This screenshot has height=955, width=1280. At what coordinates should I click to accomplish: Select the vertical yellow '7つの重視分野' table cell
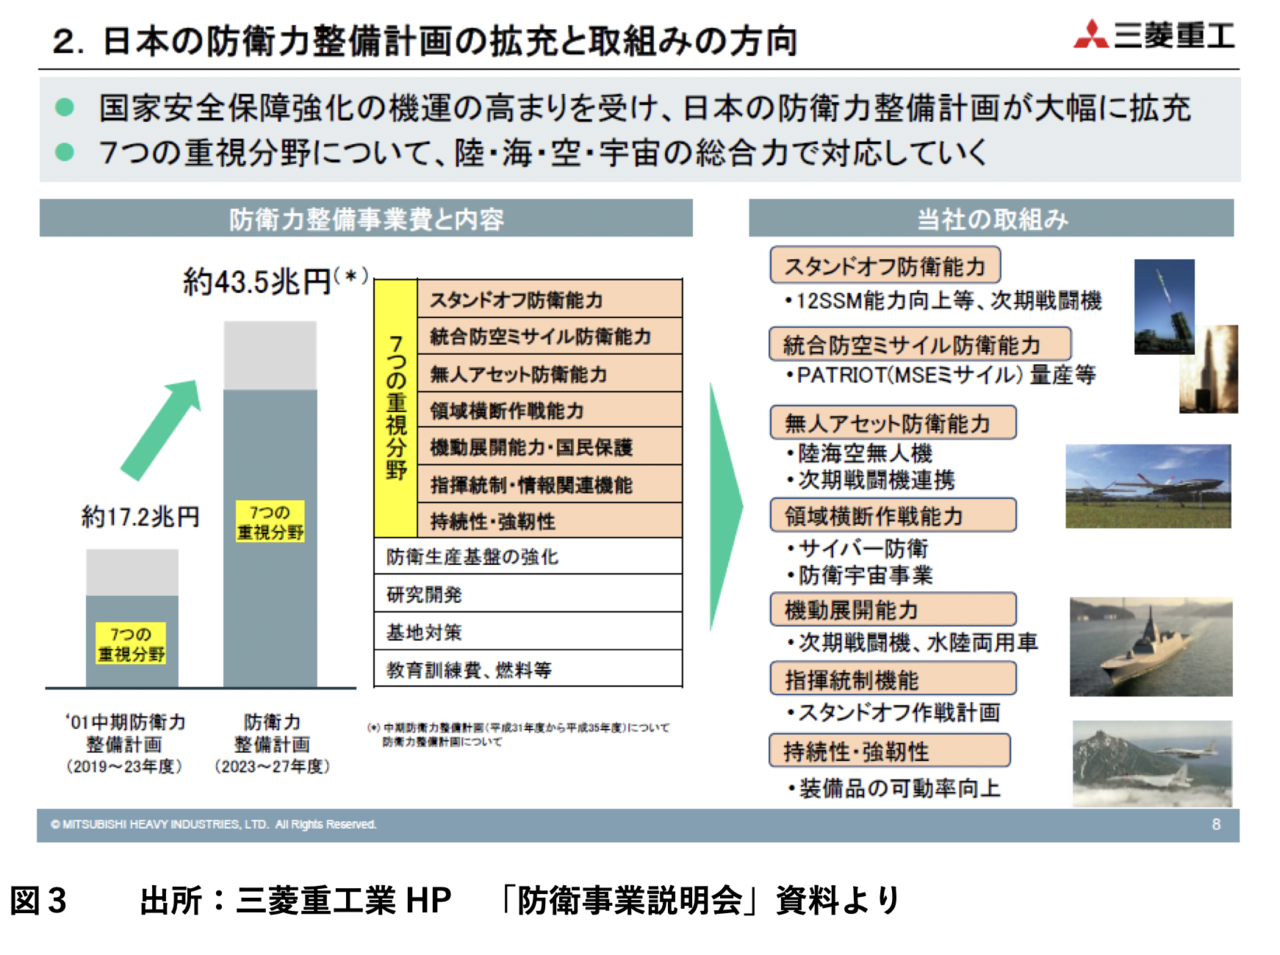pyautogui.click(x=396, y=408)
